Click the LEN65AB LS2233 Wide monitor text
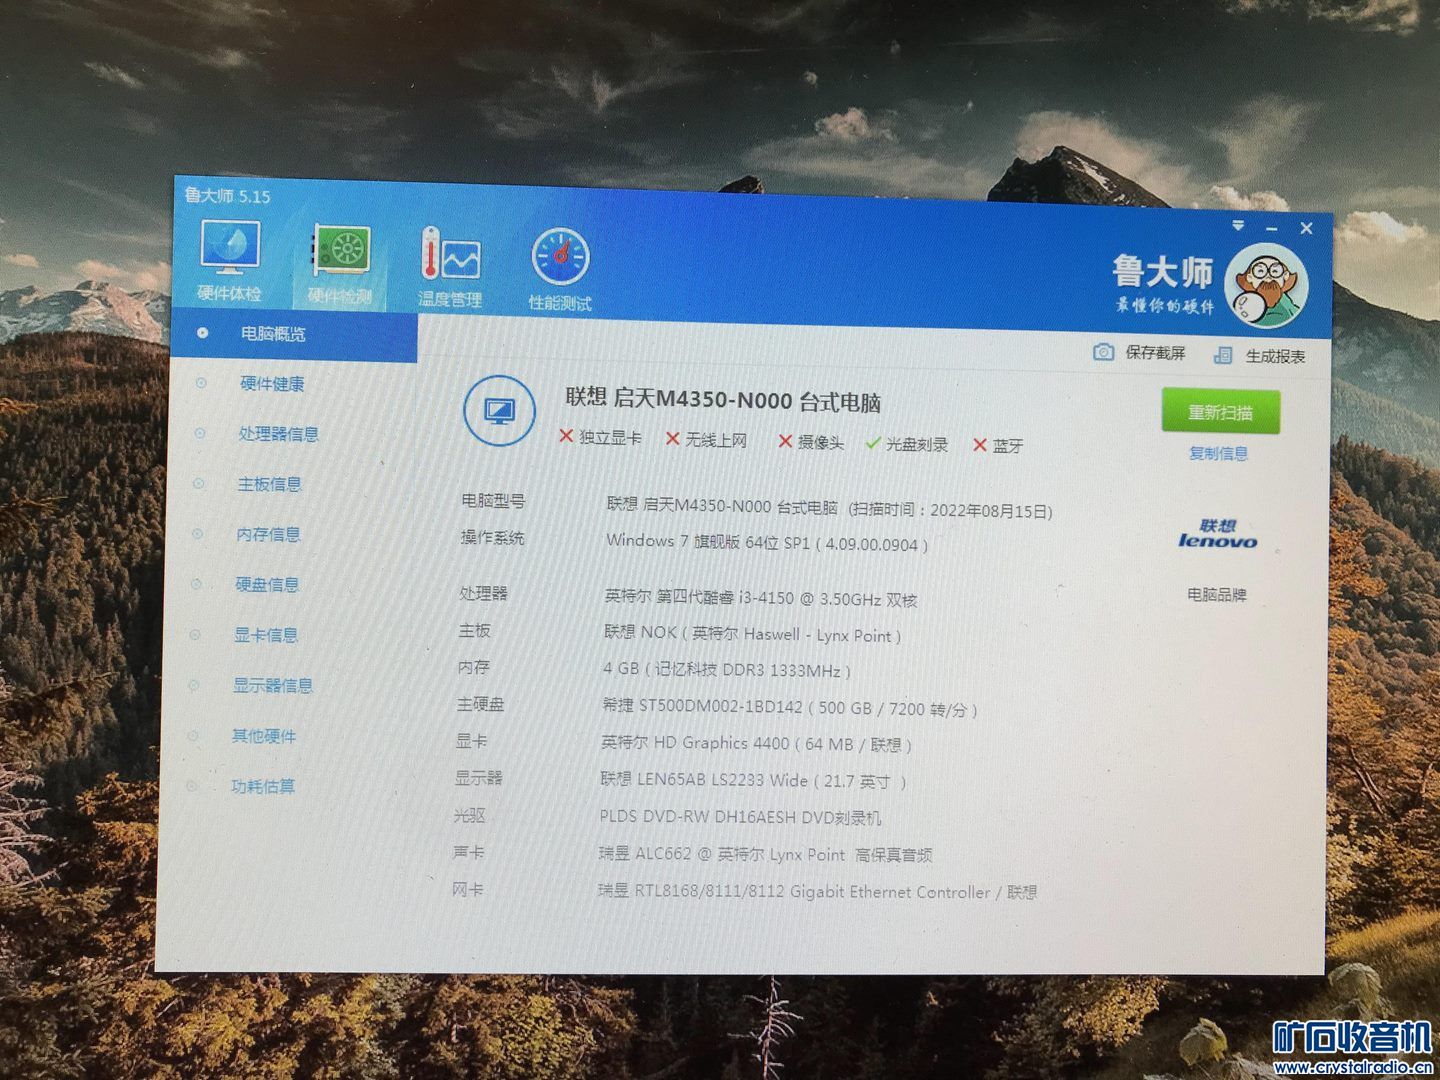Screen dimensions: 1440x1080 [x=753, y=780]
